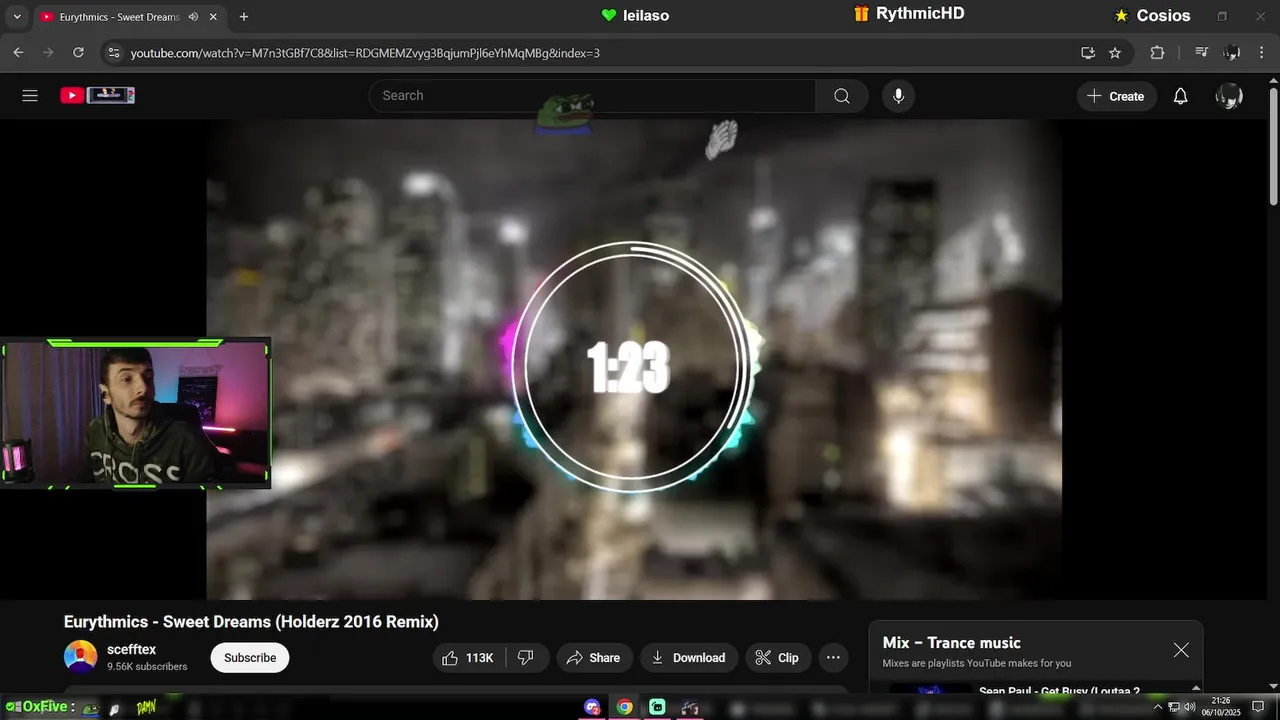The height and width of the screenshot is (720, 1280).
Task: Open taskbar volume icon
Action: coord(1189,707)
